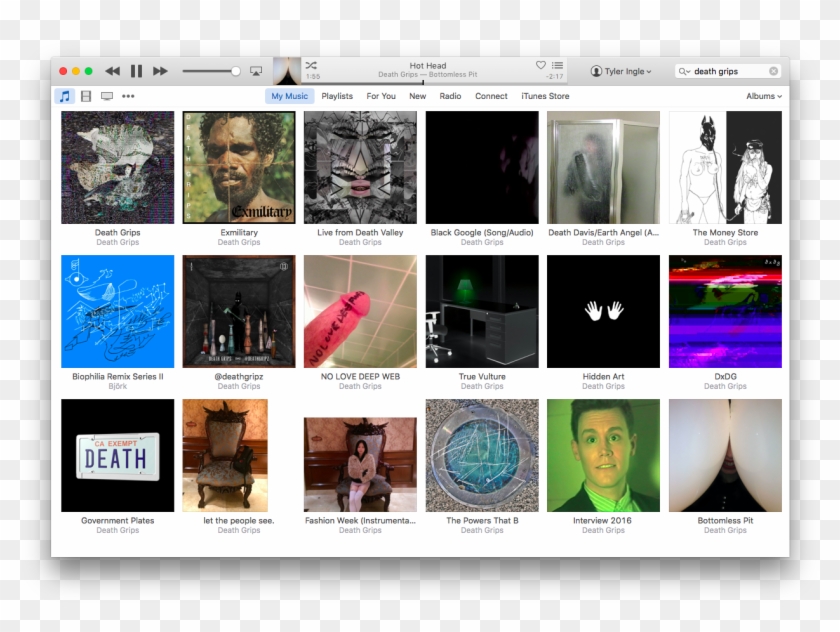
Task: Open the DxDG album cover
Action: (x=725, y=311)
